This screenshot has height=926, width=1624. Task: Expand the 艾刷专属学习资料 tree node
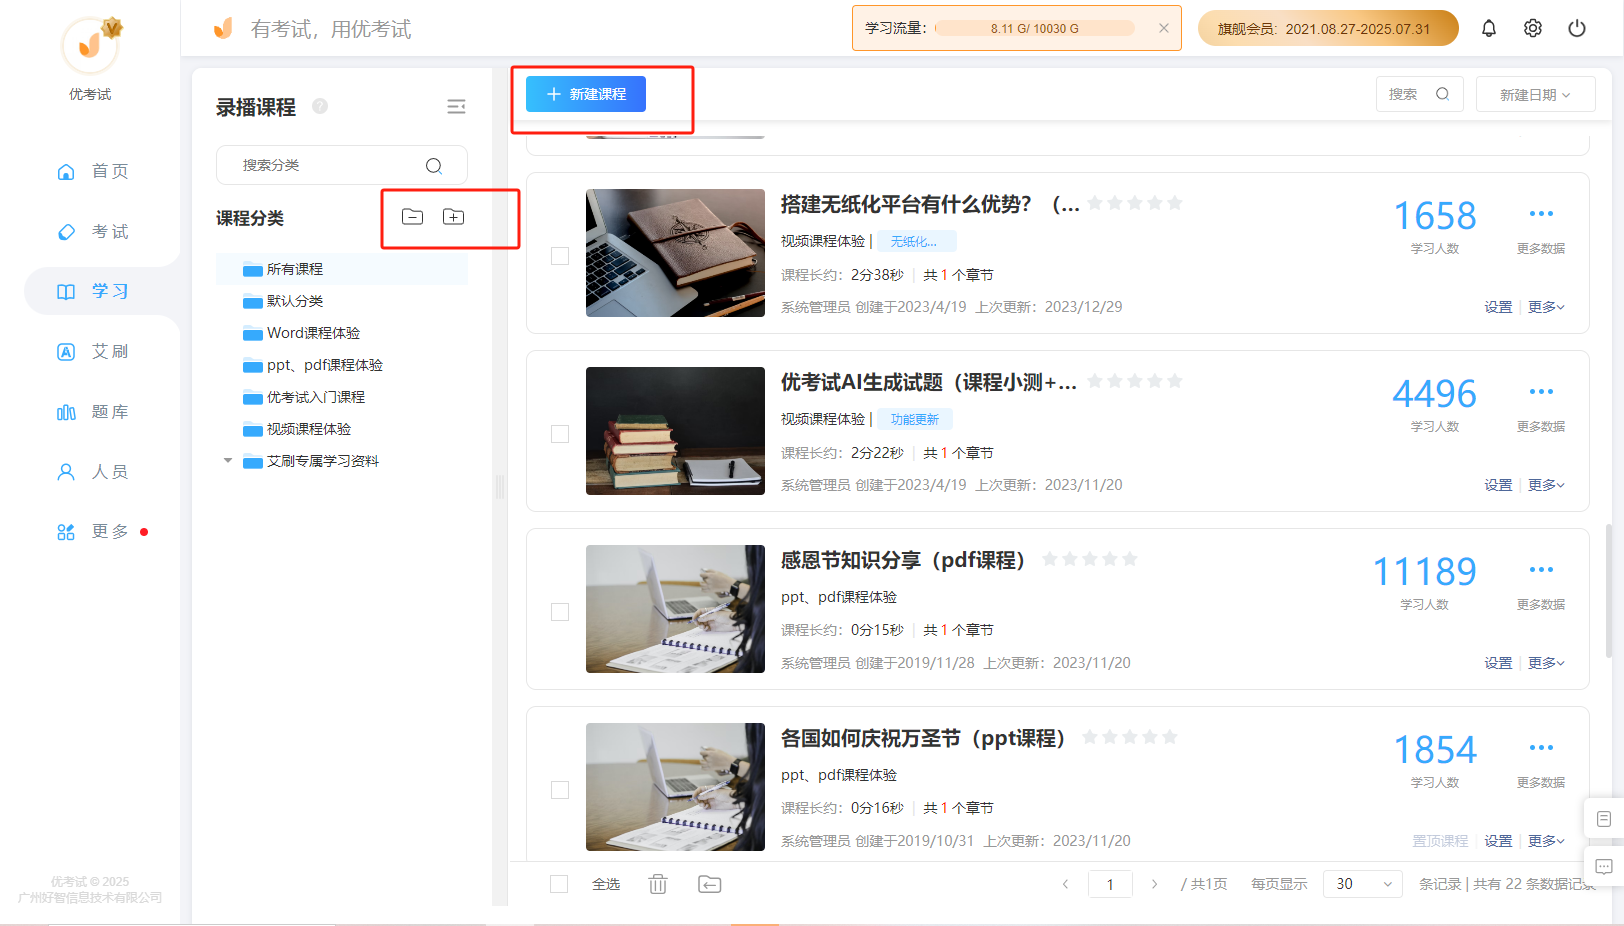(228, 461)
